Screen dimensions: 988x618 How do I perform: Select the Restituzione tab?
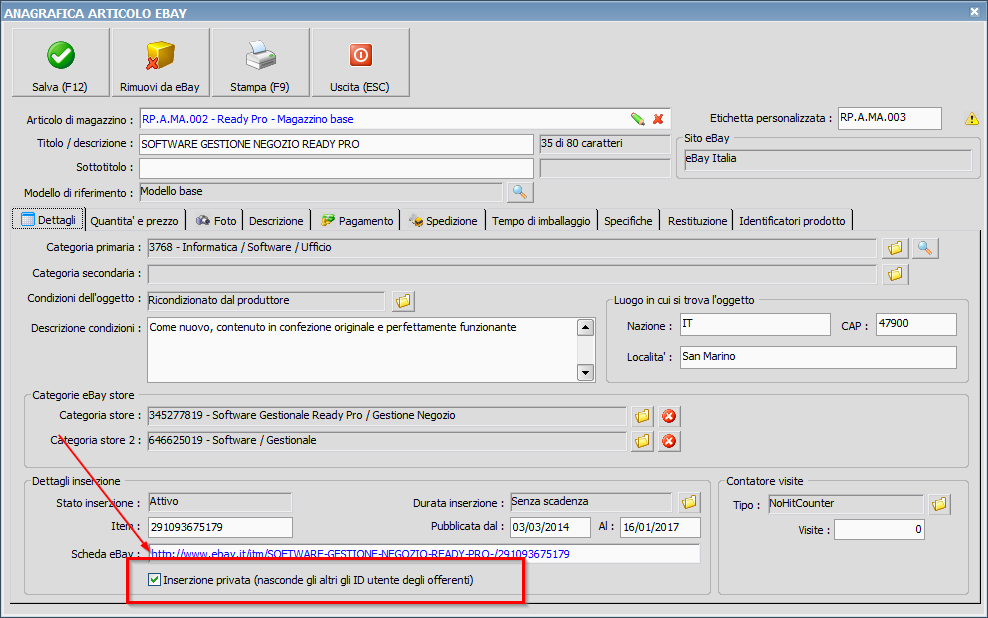coord(697,221)
